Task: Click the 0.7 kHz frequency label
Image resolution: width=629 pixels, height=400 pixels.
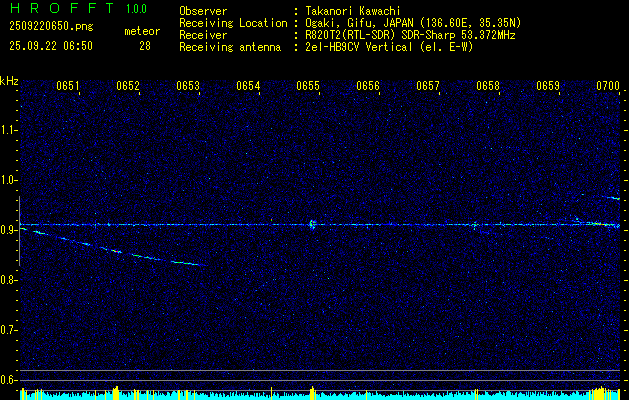Action: click(x=9, y=330)
